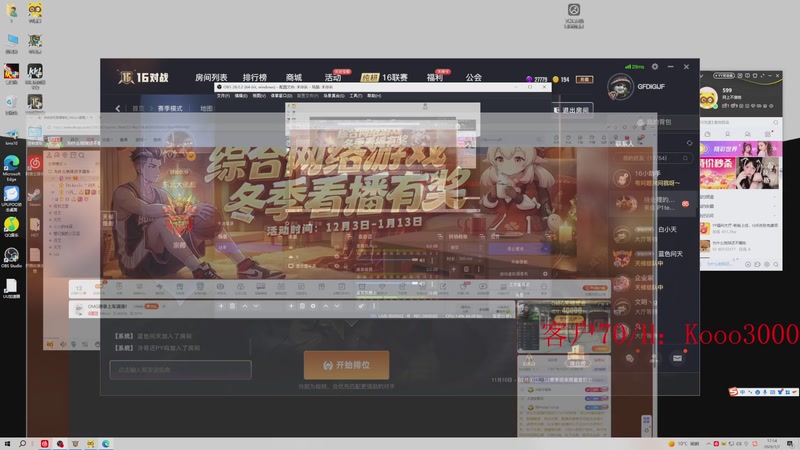Viewport: 800px width, 450px height.
Task: Click the Sogou input method S icon
Action: coord(734,391)
